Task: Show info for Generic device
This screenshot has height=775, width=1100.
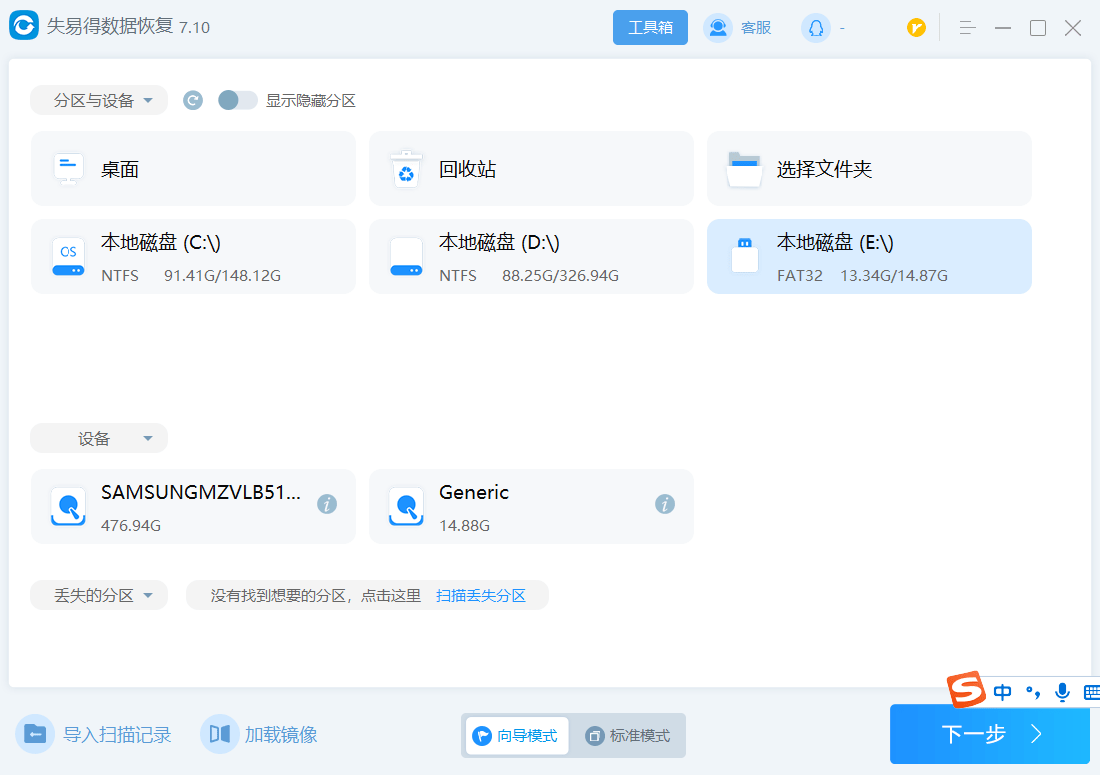Action: point(665,504)
